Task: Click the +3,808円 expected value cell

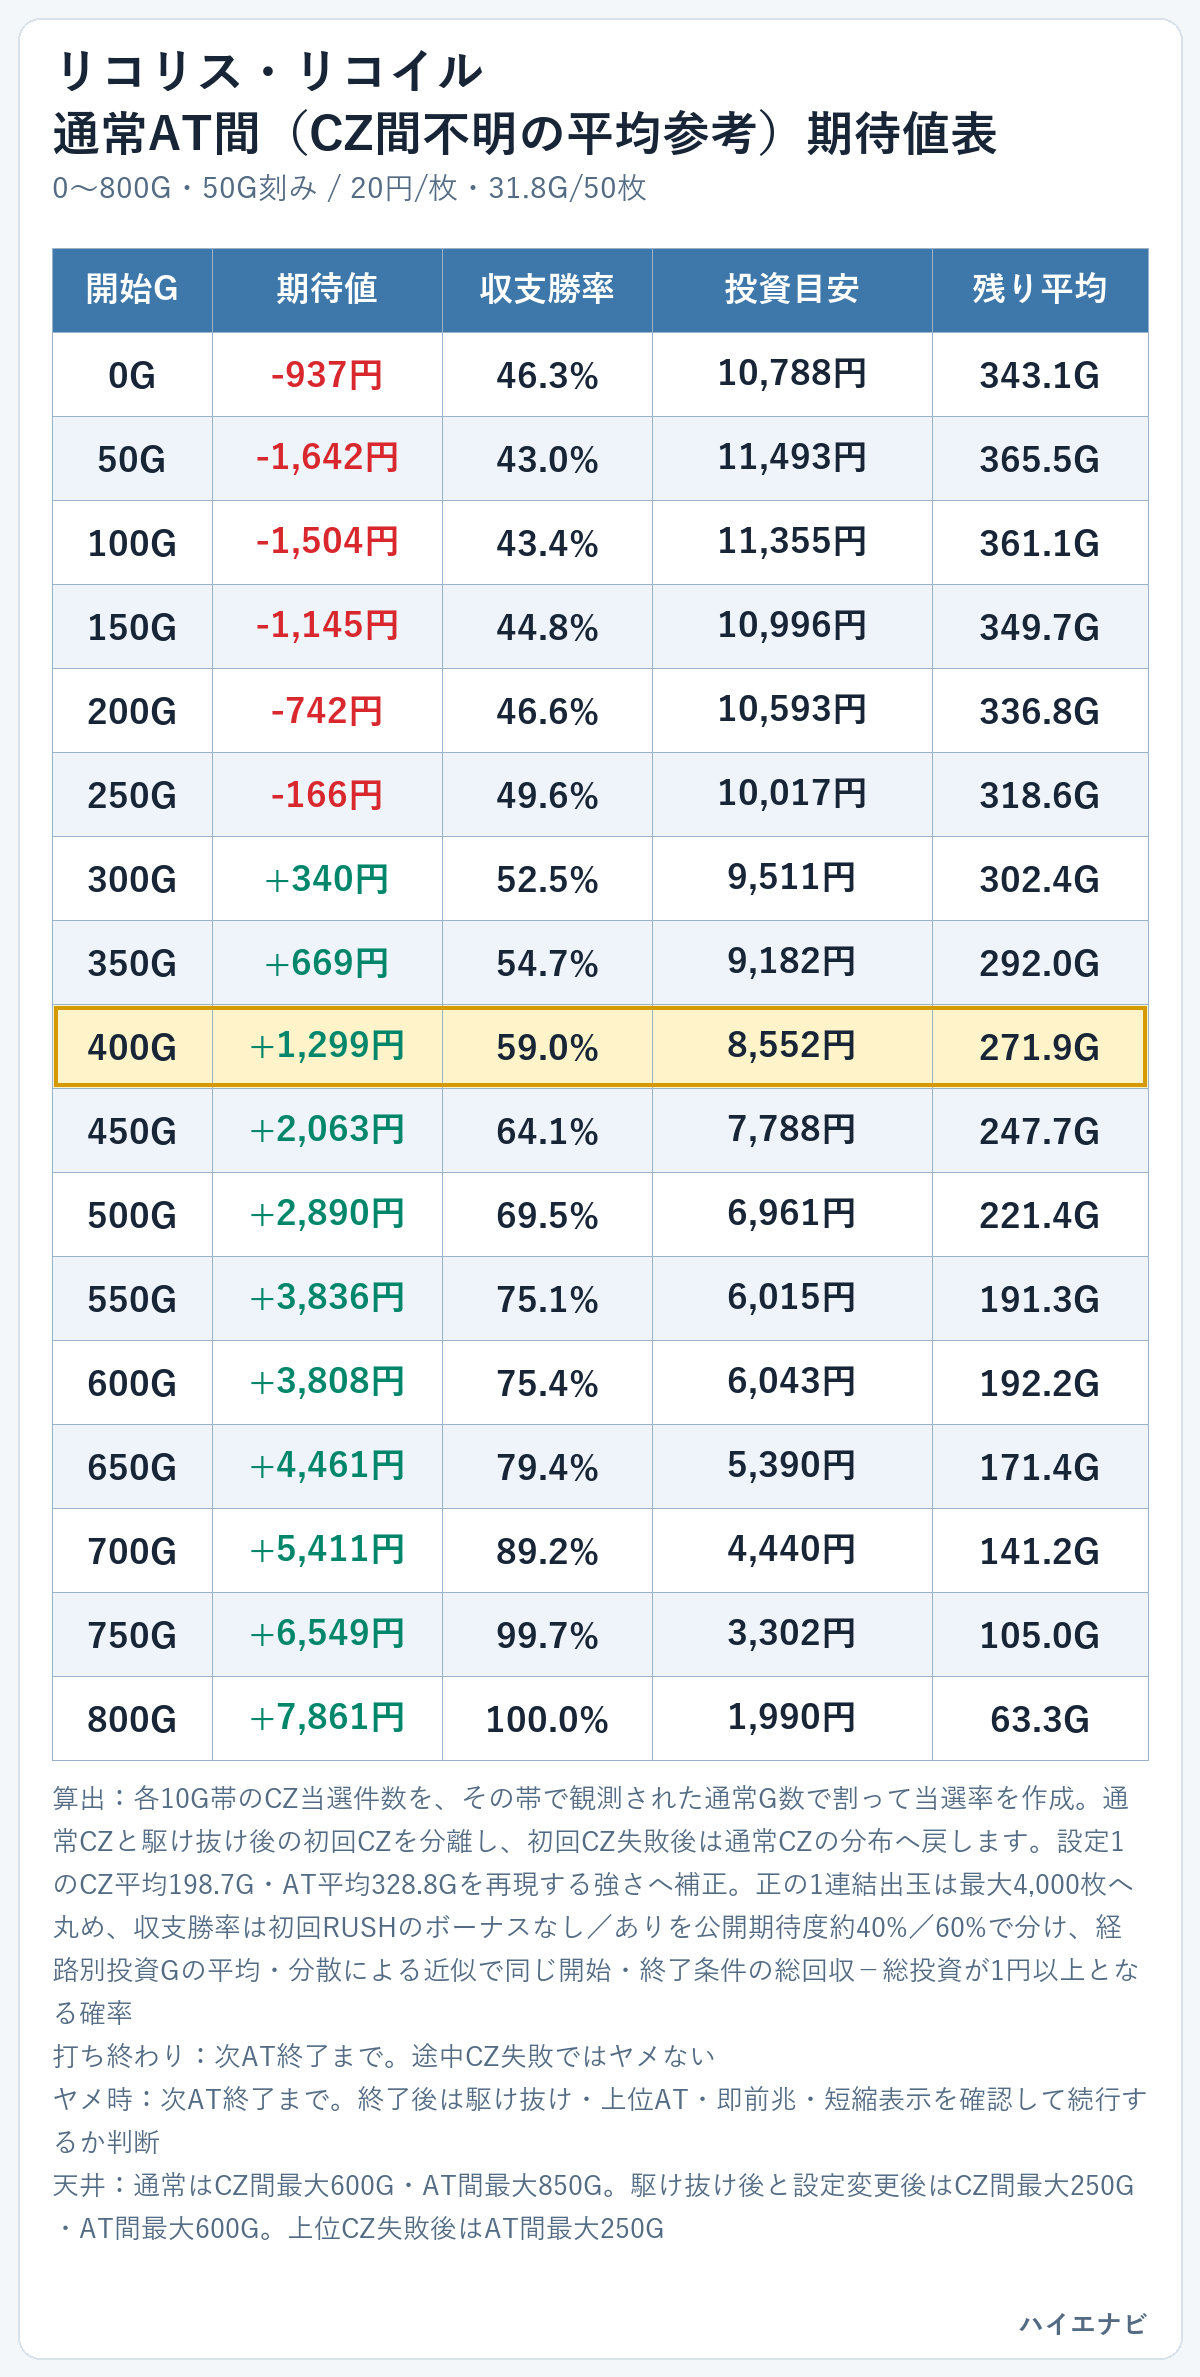Action: pos(327,1383)
